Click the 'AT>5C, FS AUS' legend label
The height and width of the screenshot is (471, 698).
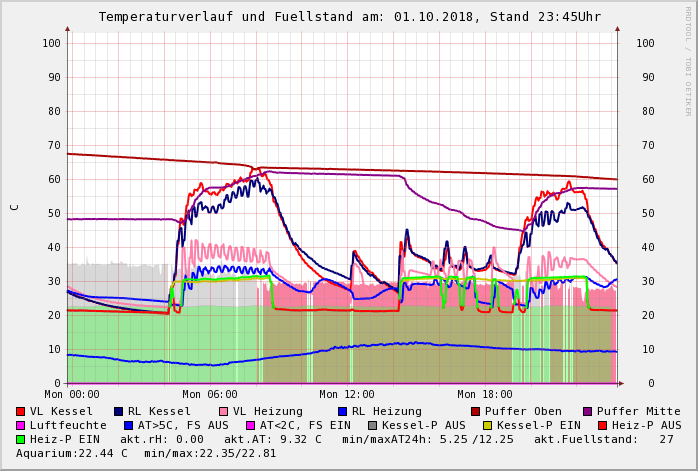[182, 425]
